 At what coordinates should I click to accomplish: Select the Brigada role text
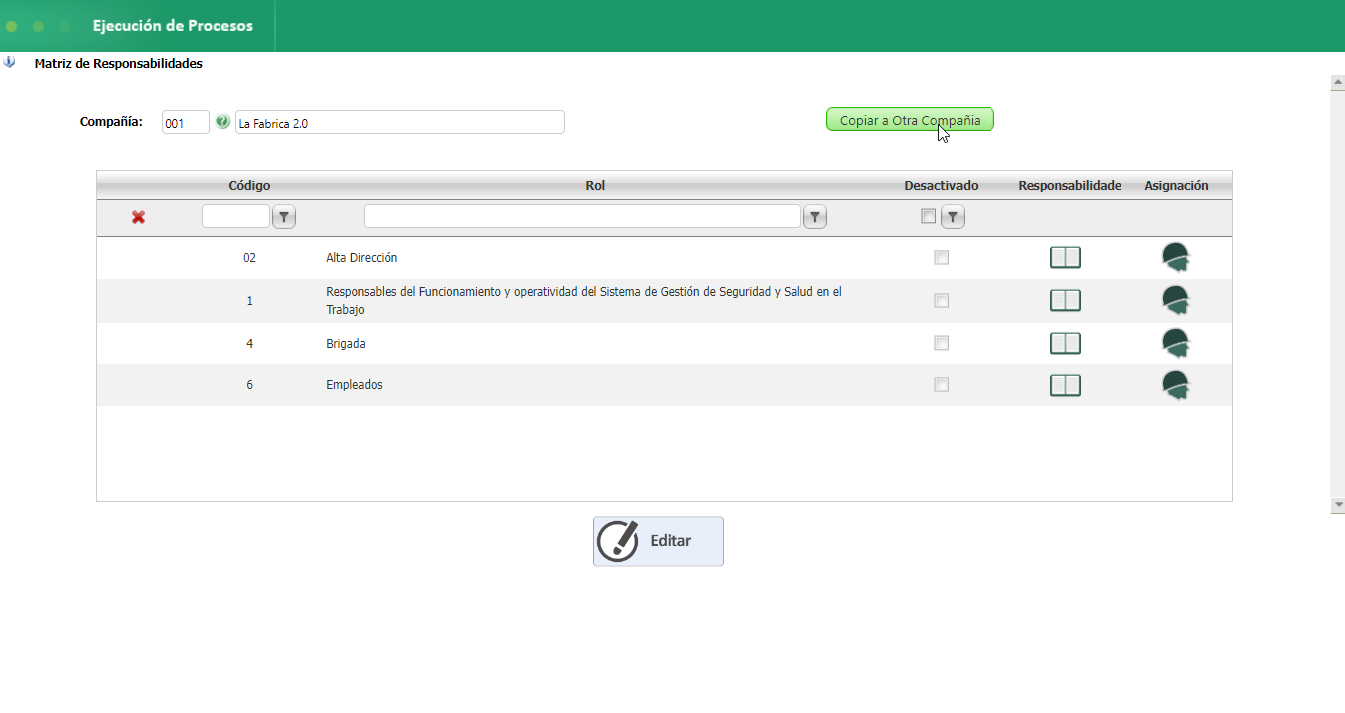click(346, 344)
